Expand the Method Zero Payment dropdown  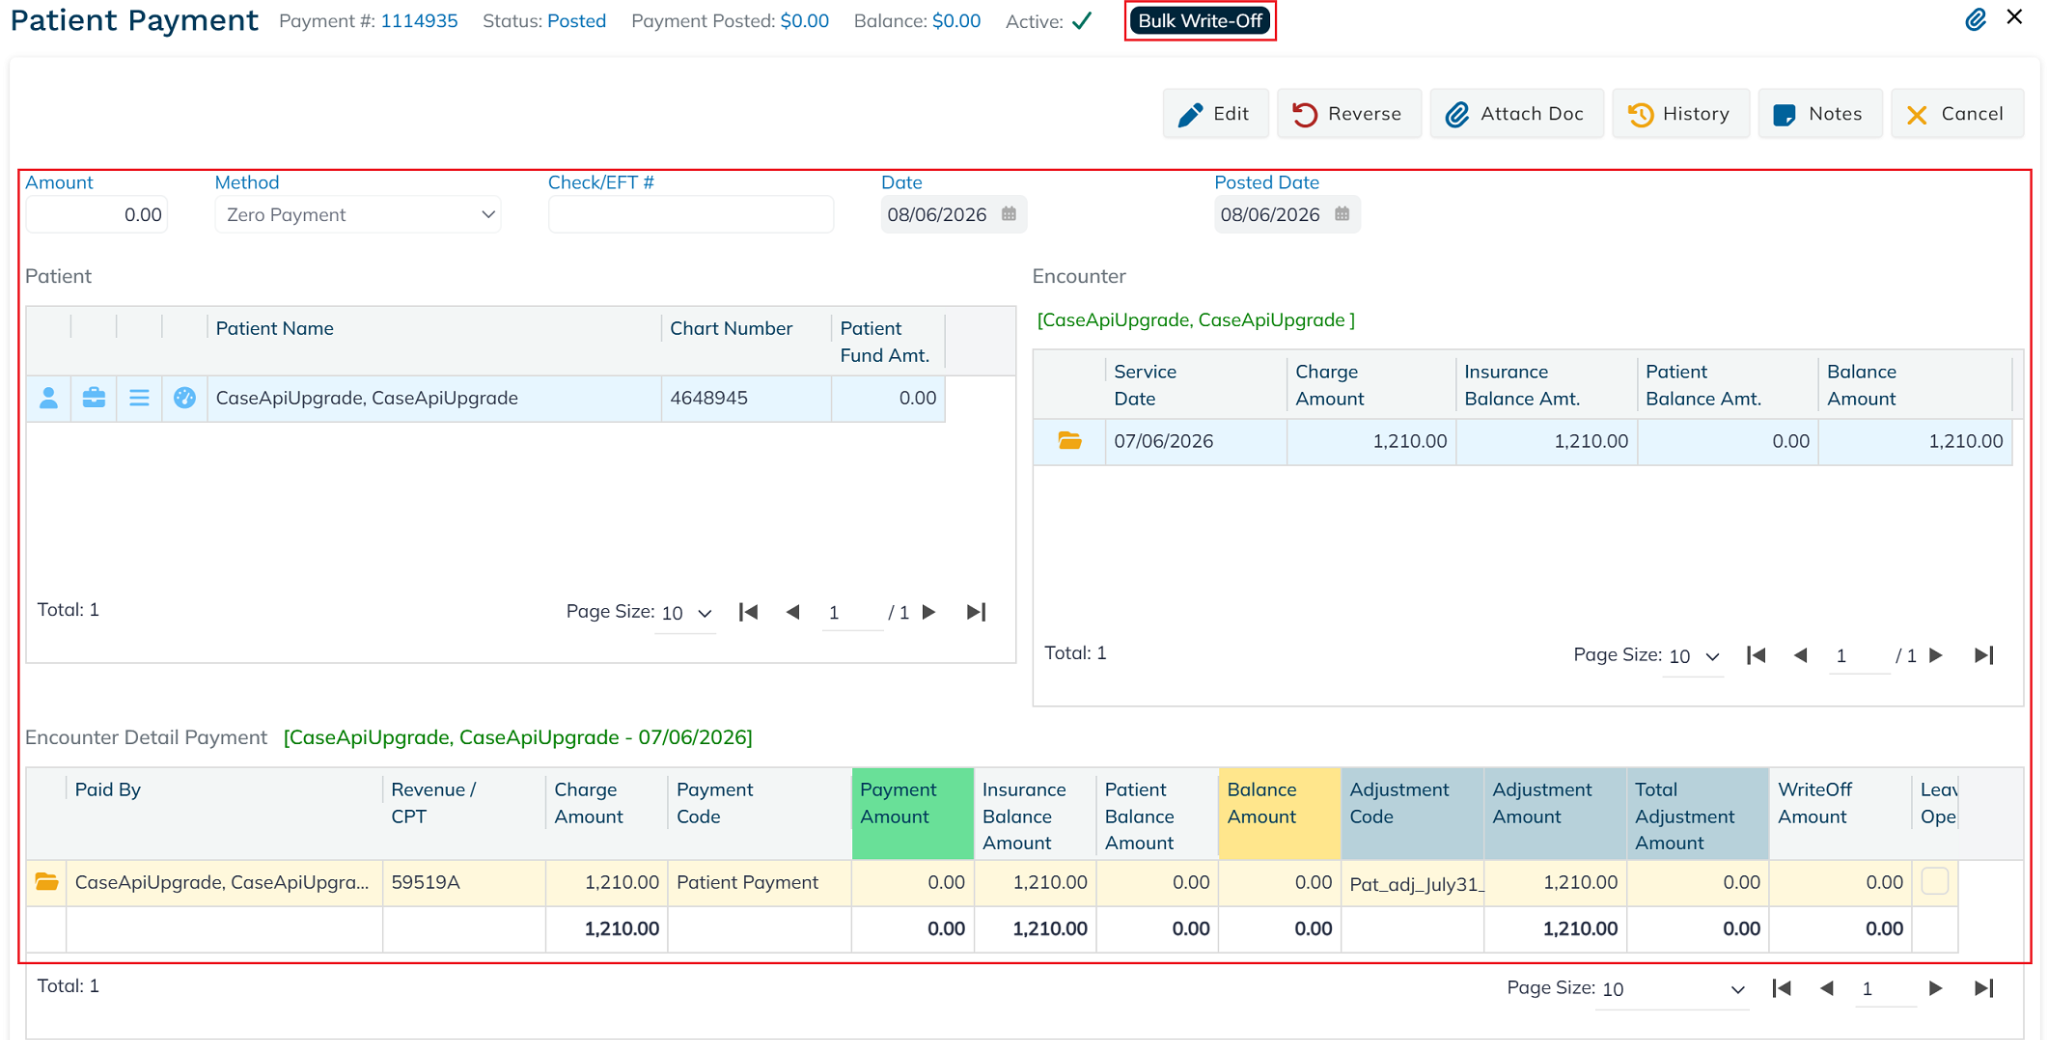pos(358,215)
